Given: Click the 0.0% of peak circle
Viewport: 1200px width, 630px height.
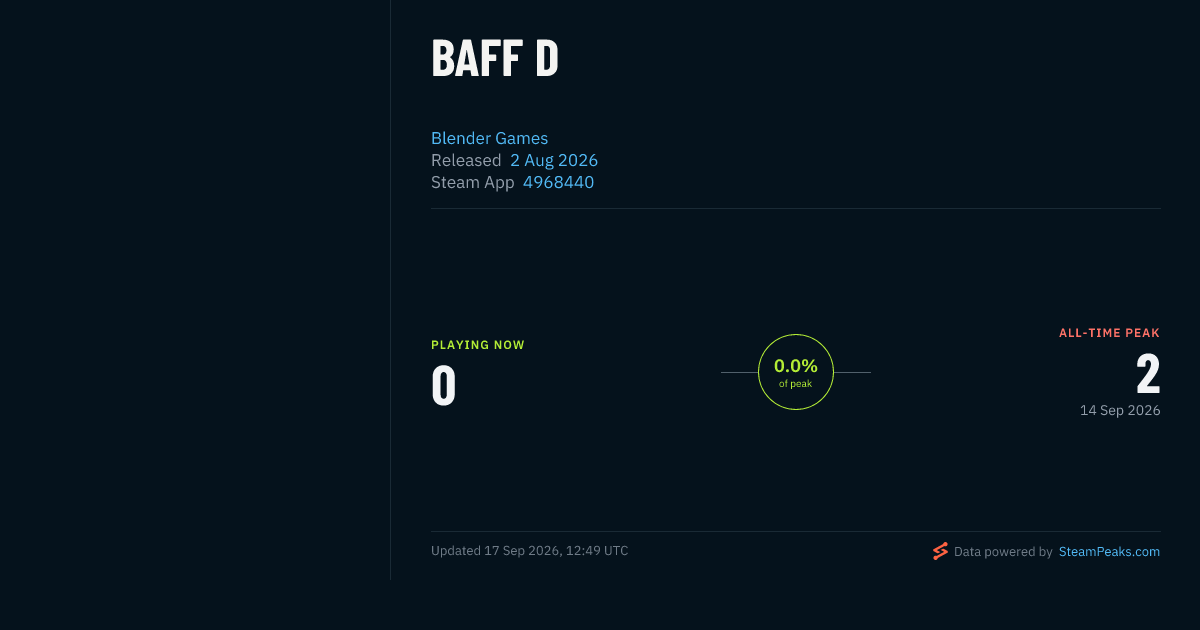Looking at the screenshot, I should 796,372.
